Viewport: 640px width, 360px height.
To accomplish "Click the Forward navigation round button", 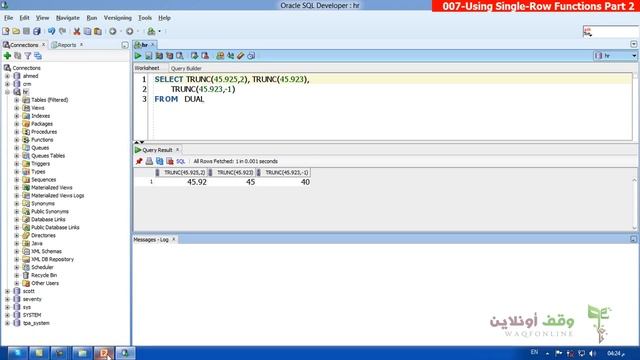I will pos(129,31).
